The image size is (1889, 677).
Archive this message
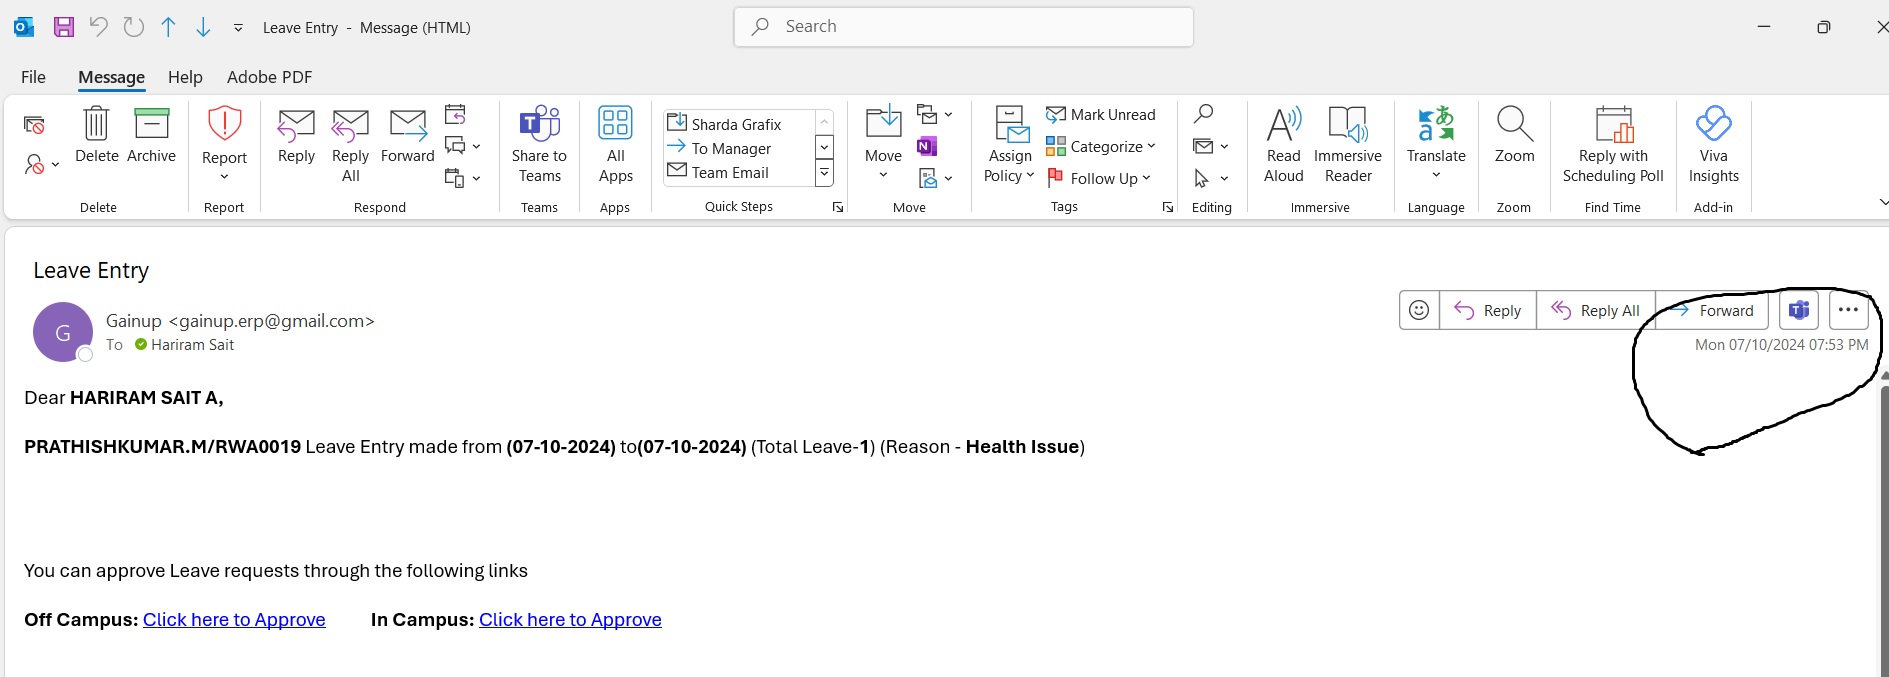(151, 124)
